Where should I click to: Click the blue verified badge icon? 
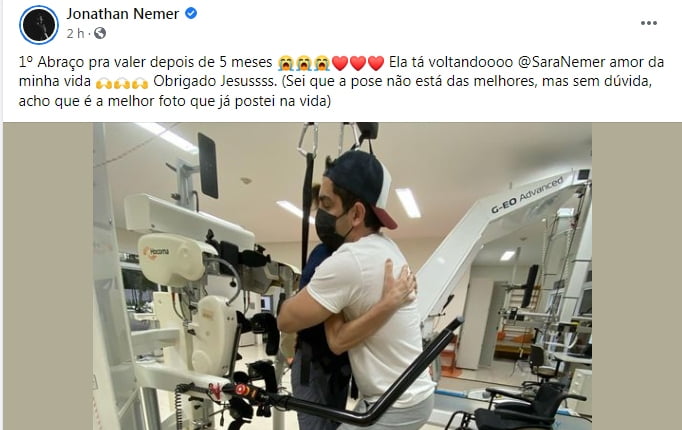(x=191, y=13)
